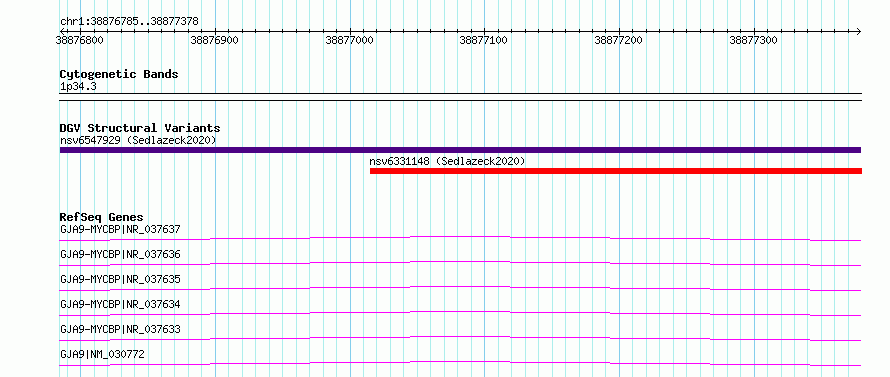The image size is (890, 377).
Task: Click the 1p34.3 cytogenetic band line
Action: [460, 97]
